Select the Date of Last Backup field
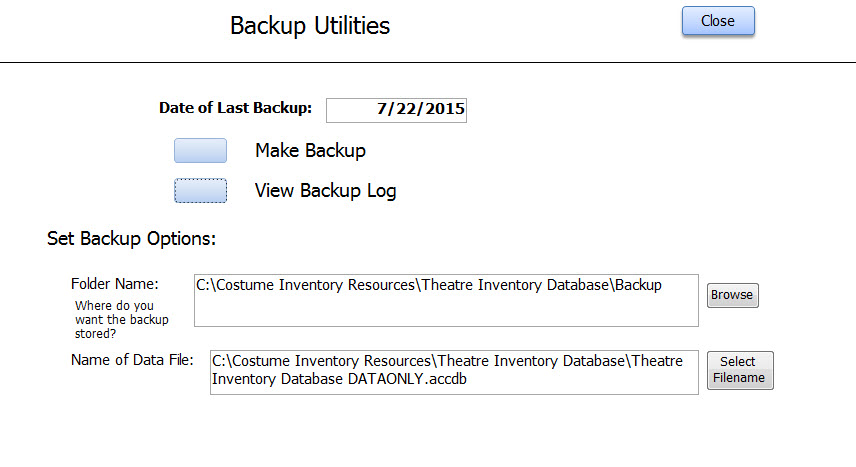The image size is (856, 467). pyautogui.click(x=396, y=110)
